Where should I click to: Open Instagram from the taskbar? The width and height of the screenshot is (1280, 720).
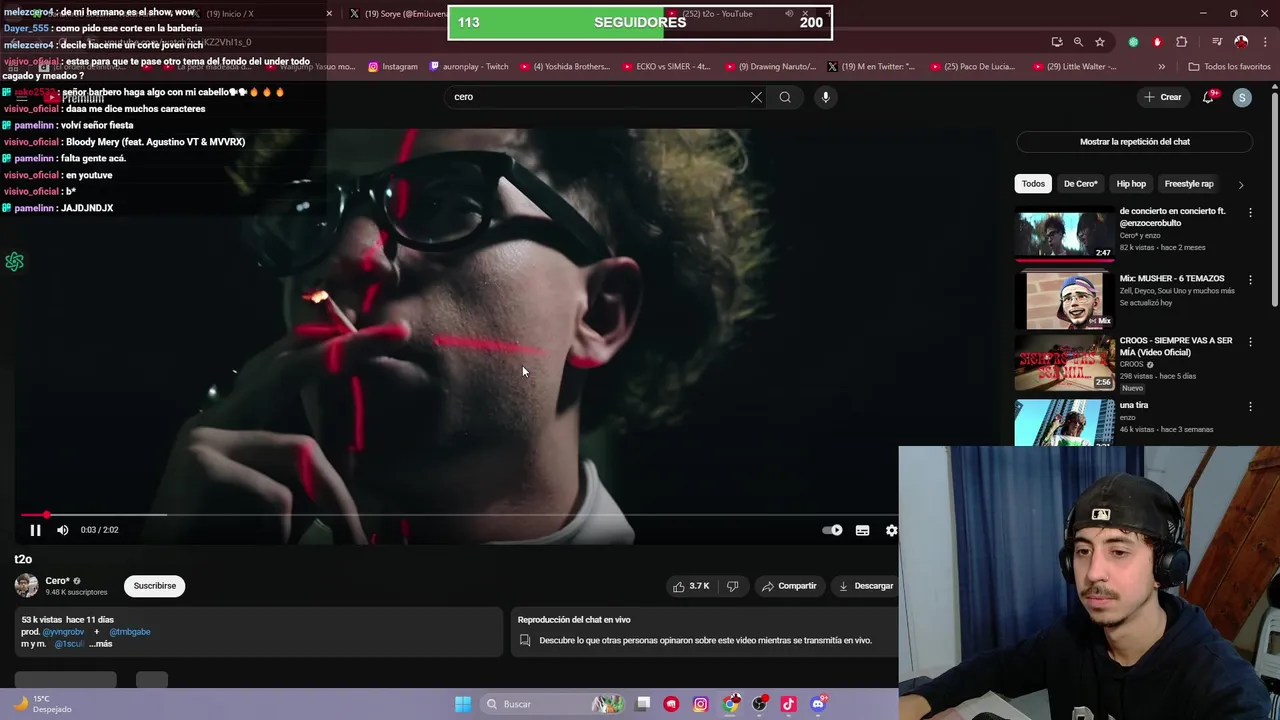point(700,704)
